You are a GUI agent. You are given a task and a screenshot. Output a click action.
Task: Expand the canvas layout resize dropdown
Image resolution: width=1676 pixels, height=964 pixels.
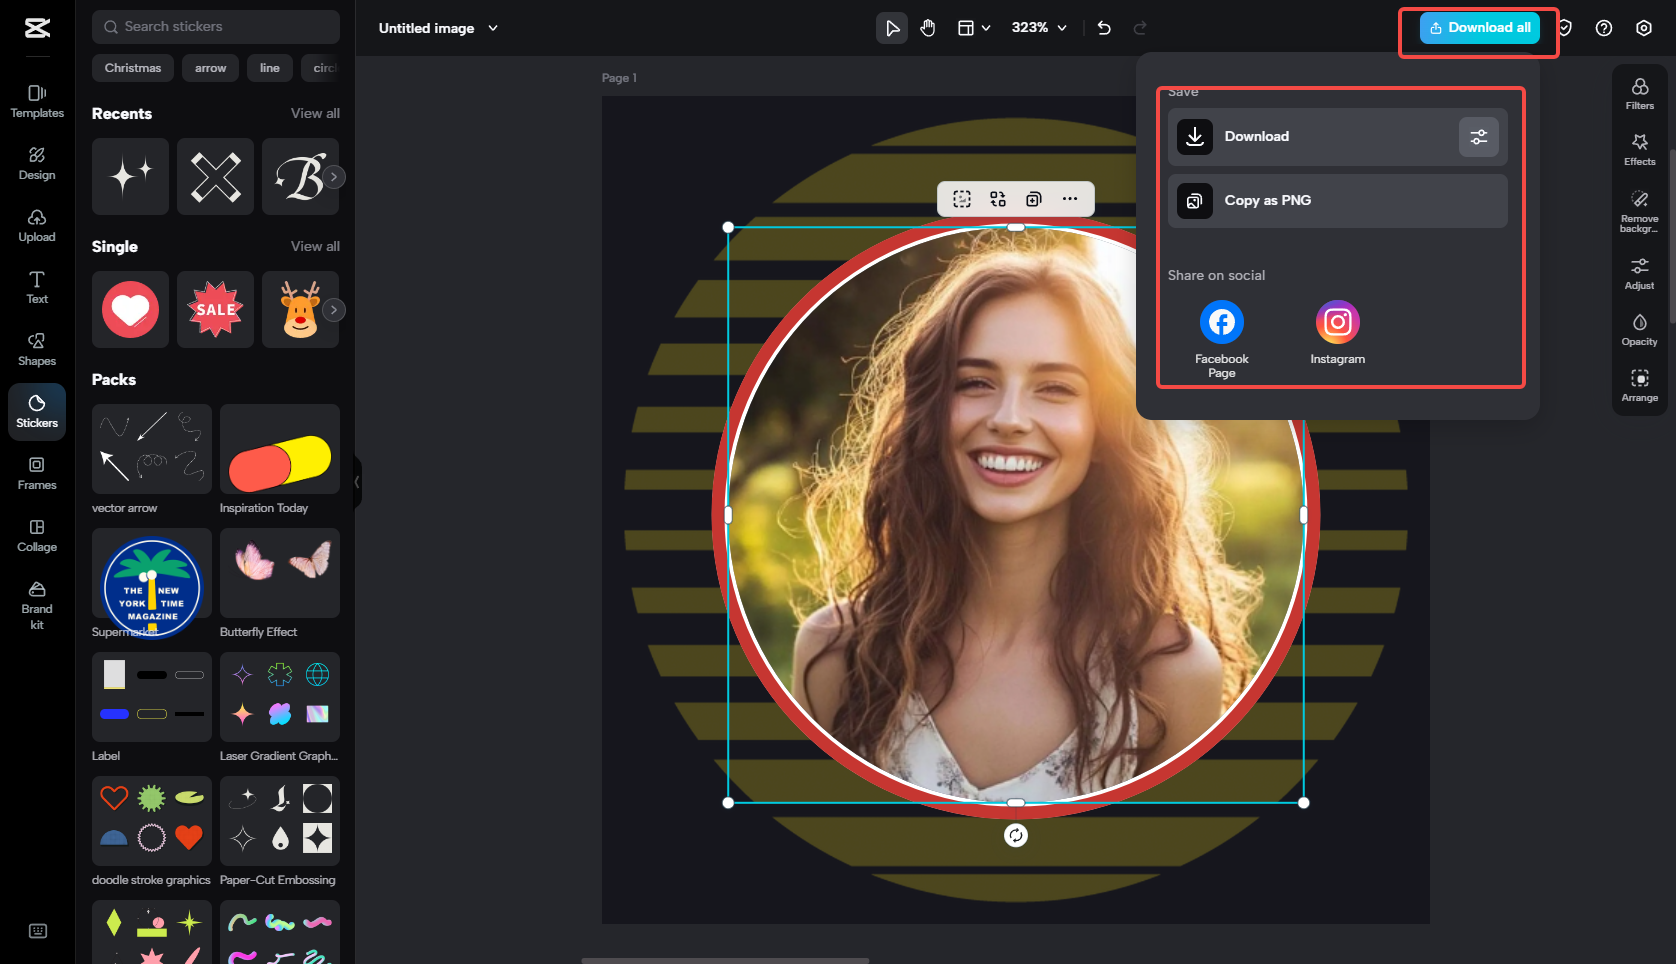click(974, 28)
